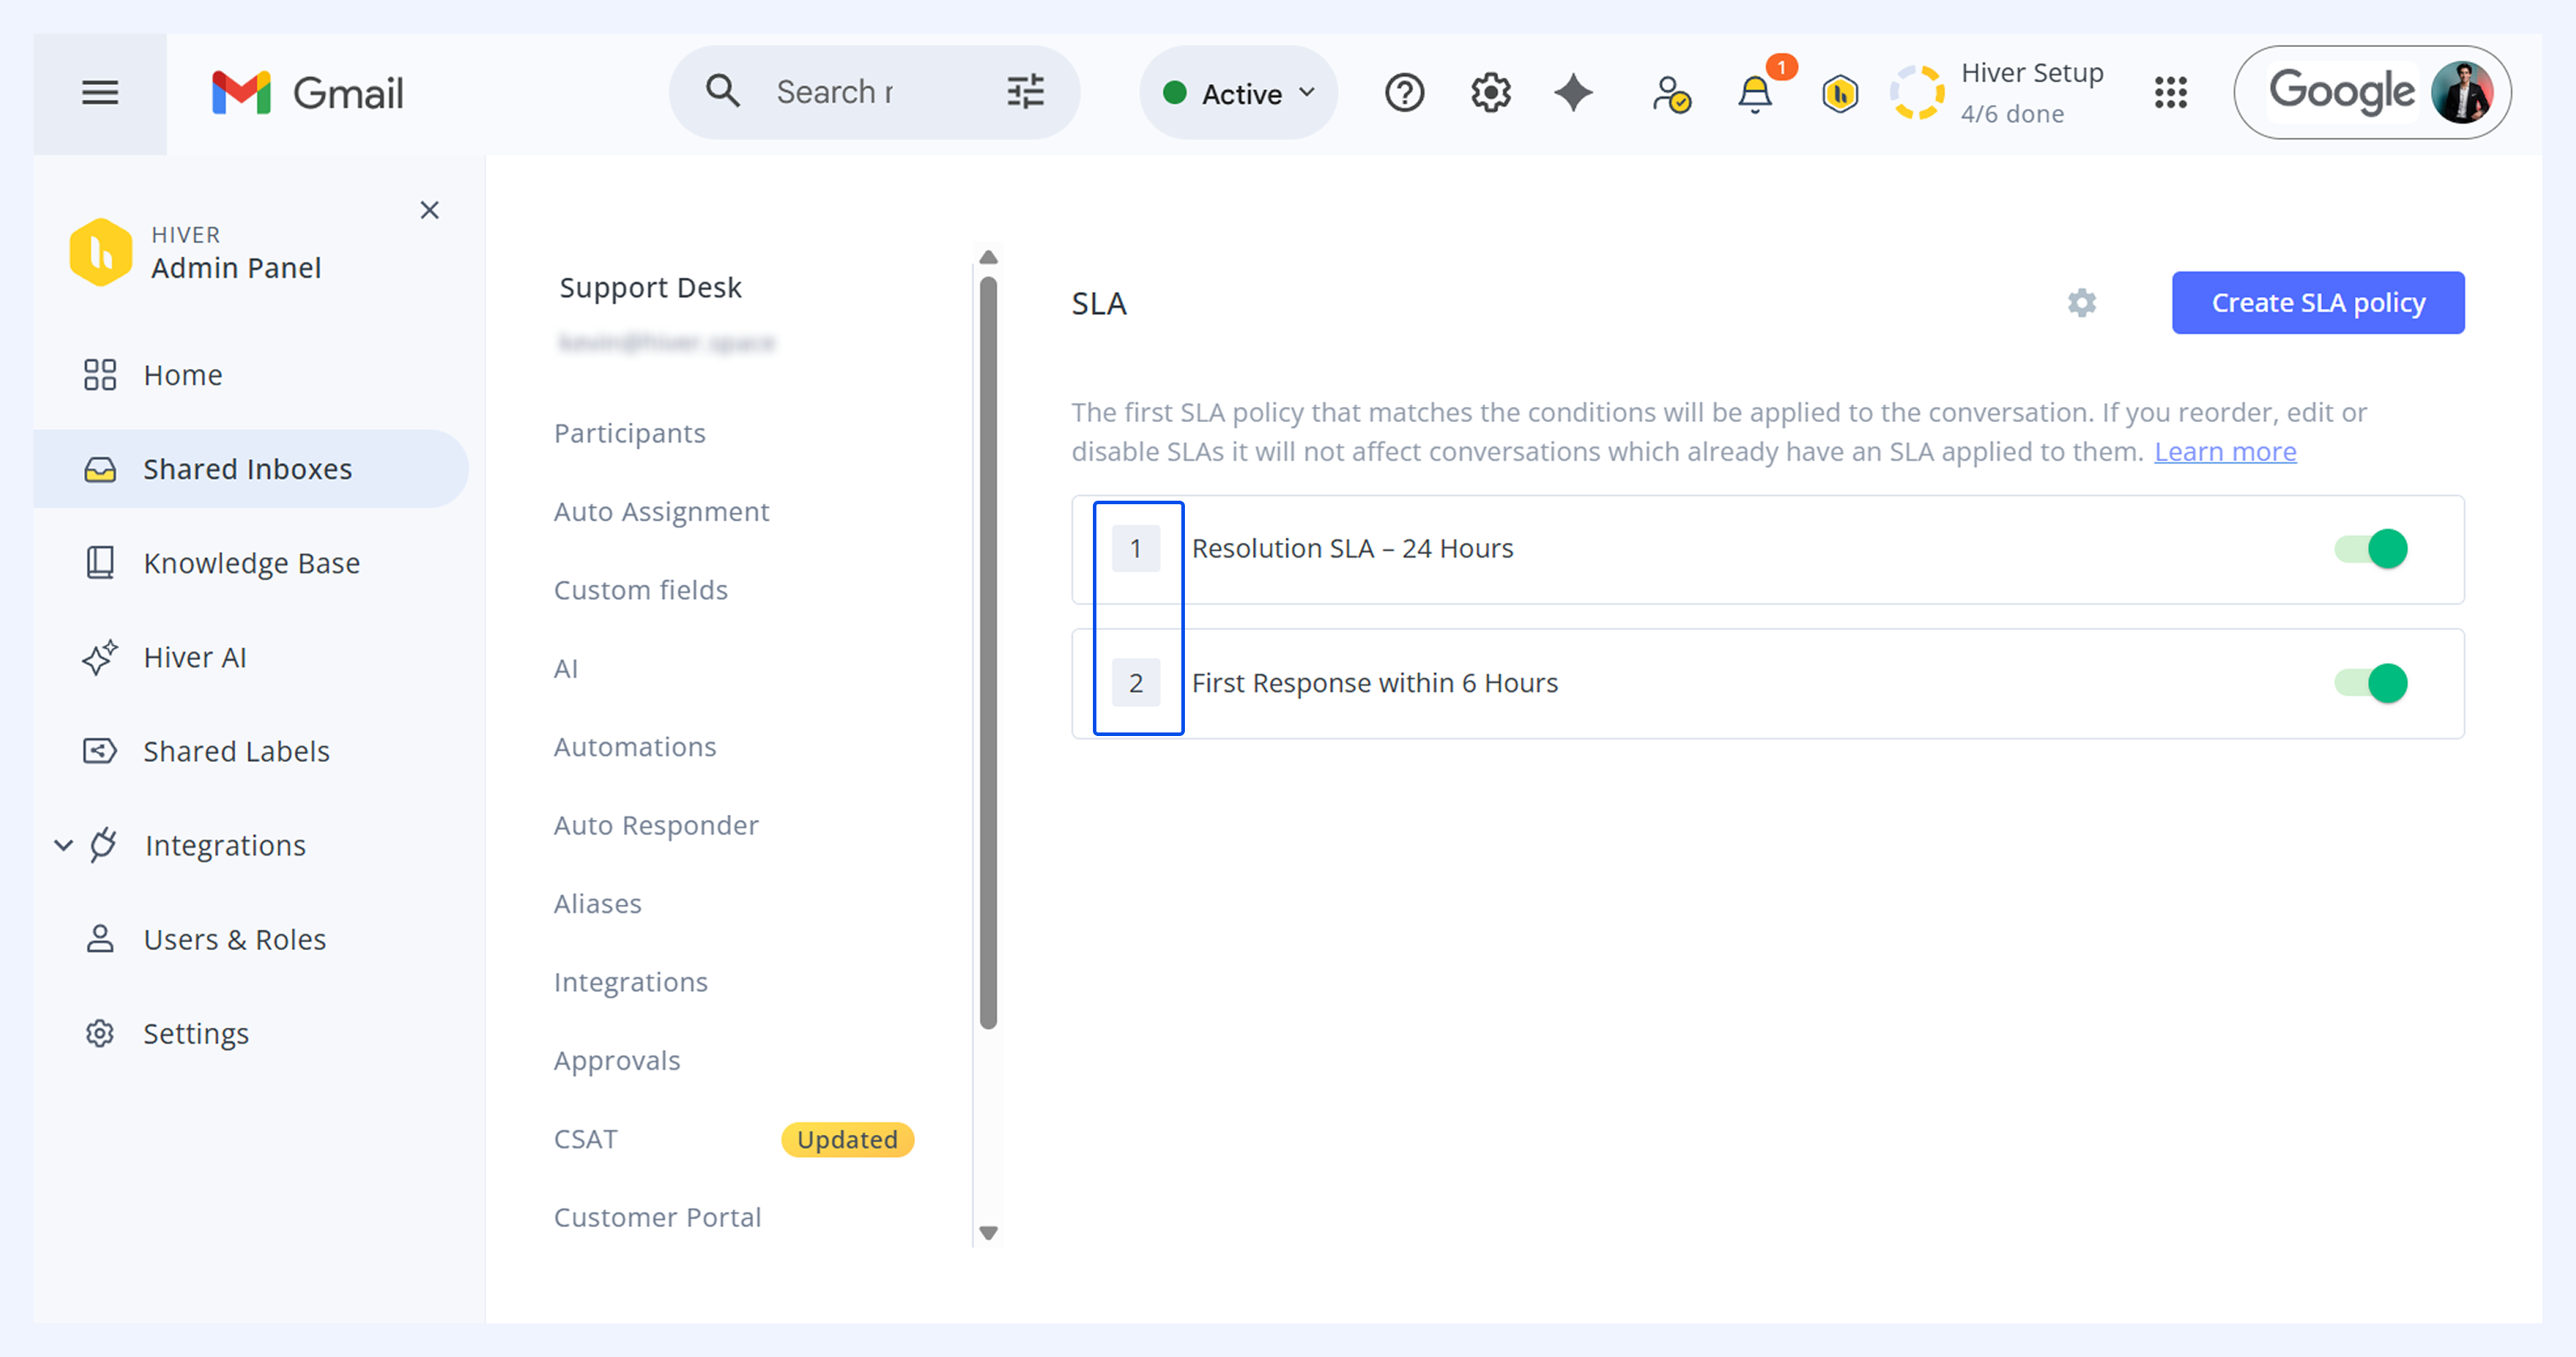Open Custom fields inbox setting
Image resolution: width=2576 pixels, height=1357 pixels.
(x=641, y=590)
